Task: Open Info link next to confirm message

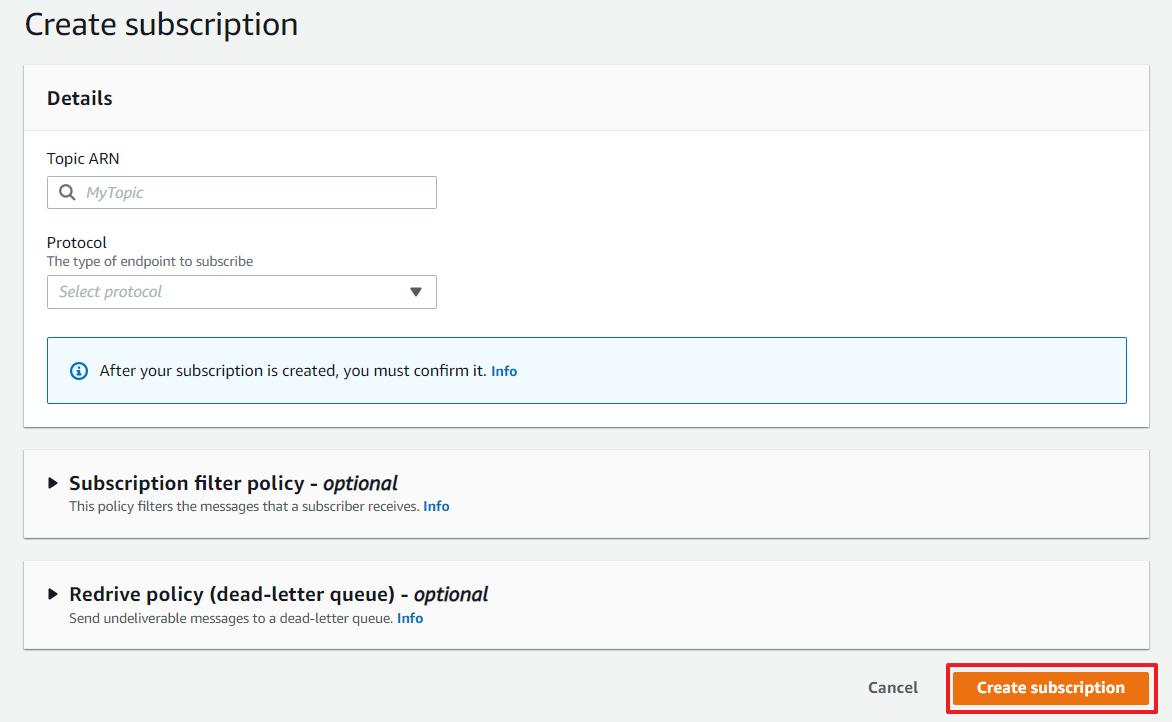Action: [504, 371]
